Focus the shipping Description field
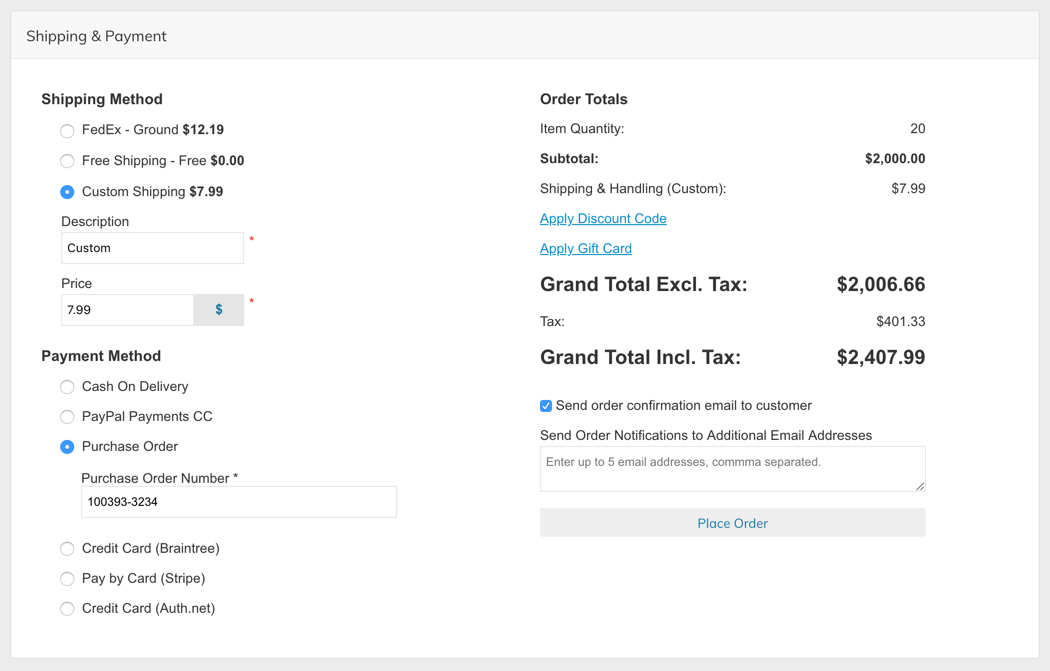 click(x=152, y=248)
